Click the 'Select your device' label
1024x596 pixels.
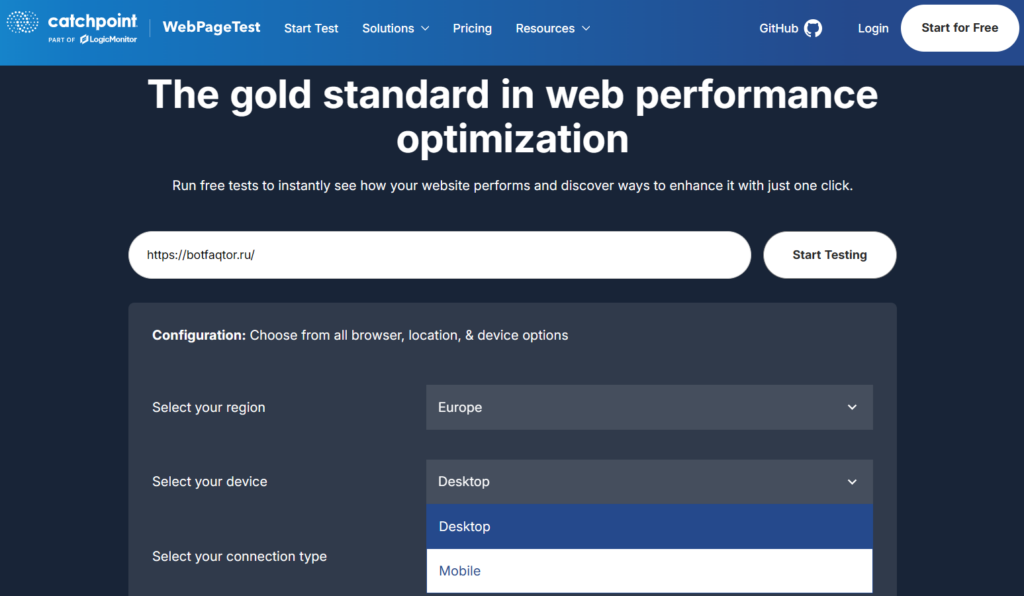pyautogui.click(x=210, y=482)
